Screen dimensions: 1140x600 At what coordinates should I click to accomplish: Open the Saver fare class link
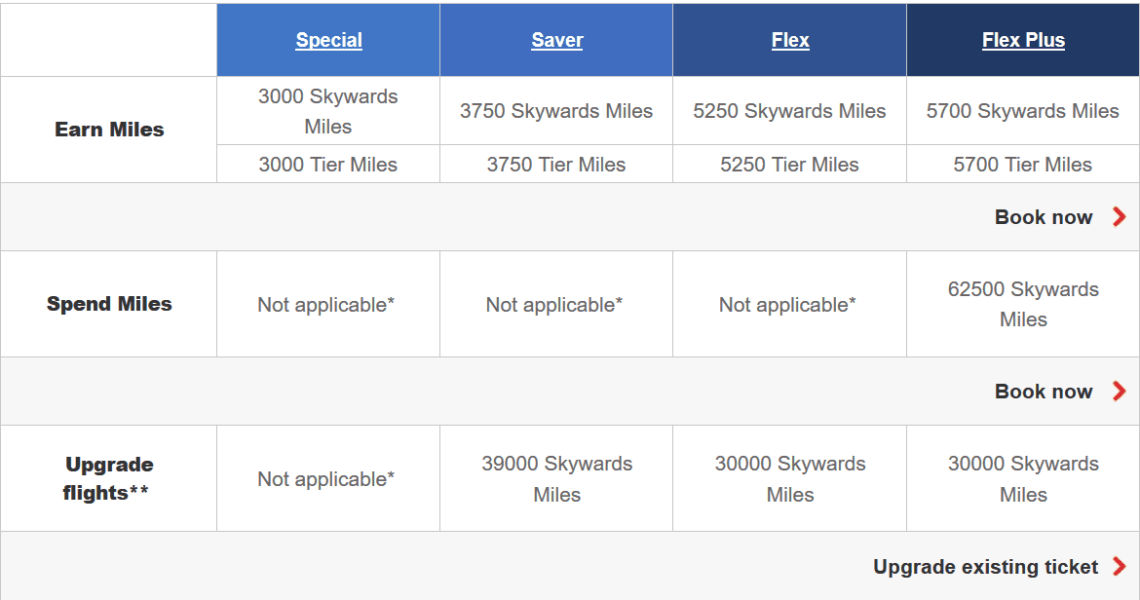[x=556, y=39]
